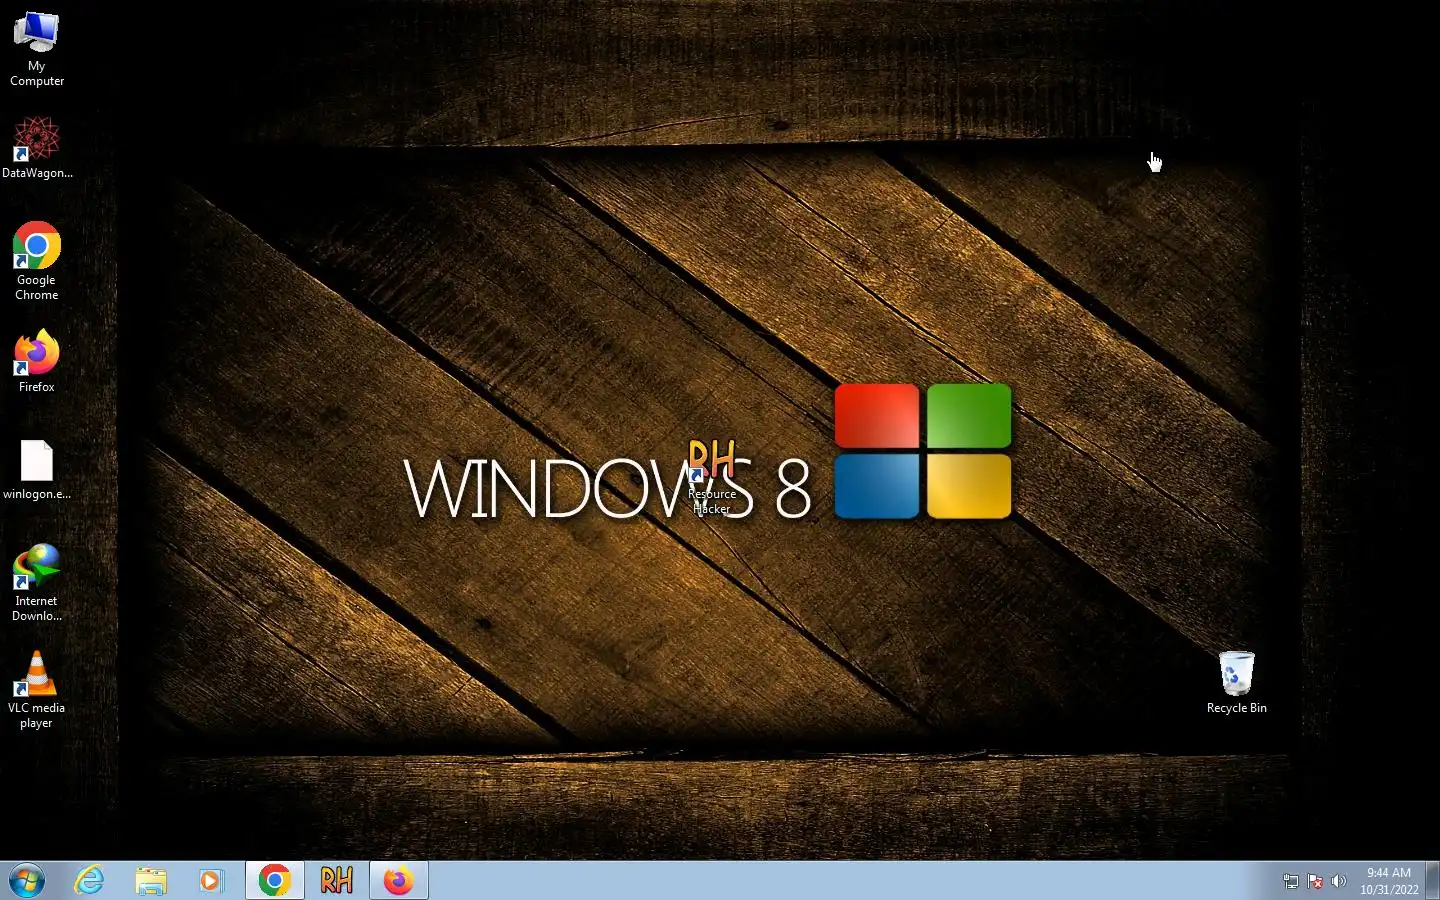Viewport: 1440px width, 900px height.
Task: Click the Show desktop button at taskbar end
Action: pos(1432,881)
